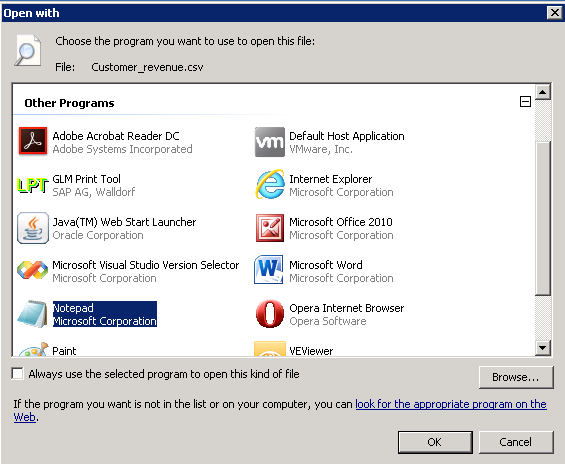Cancel the Open with dialog
The width and height of the screenshot is (565, 464).
(x=516, y=442)
